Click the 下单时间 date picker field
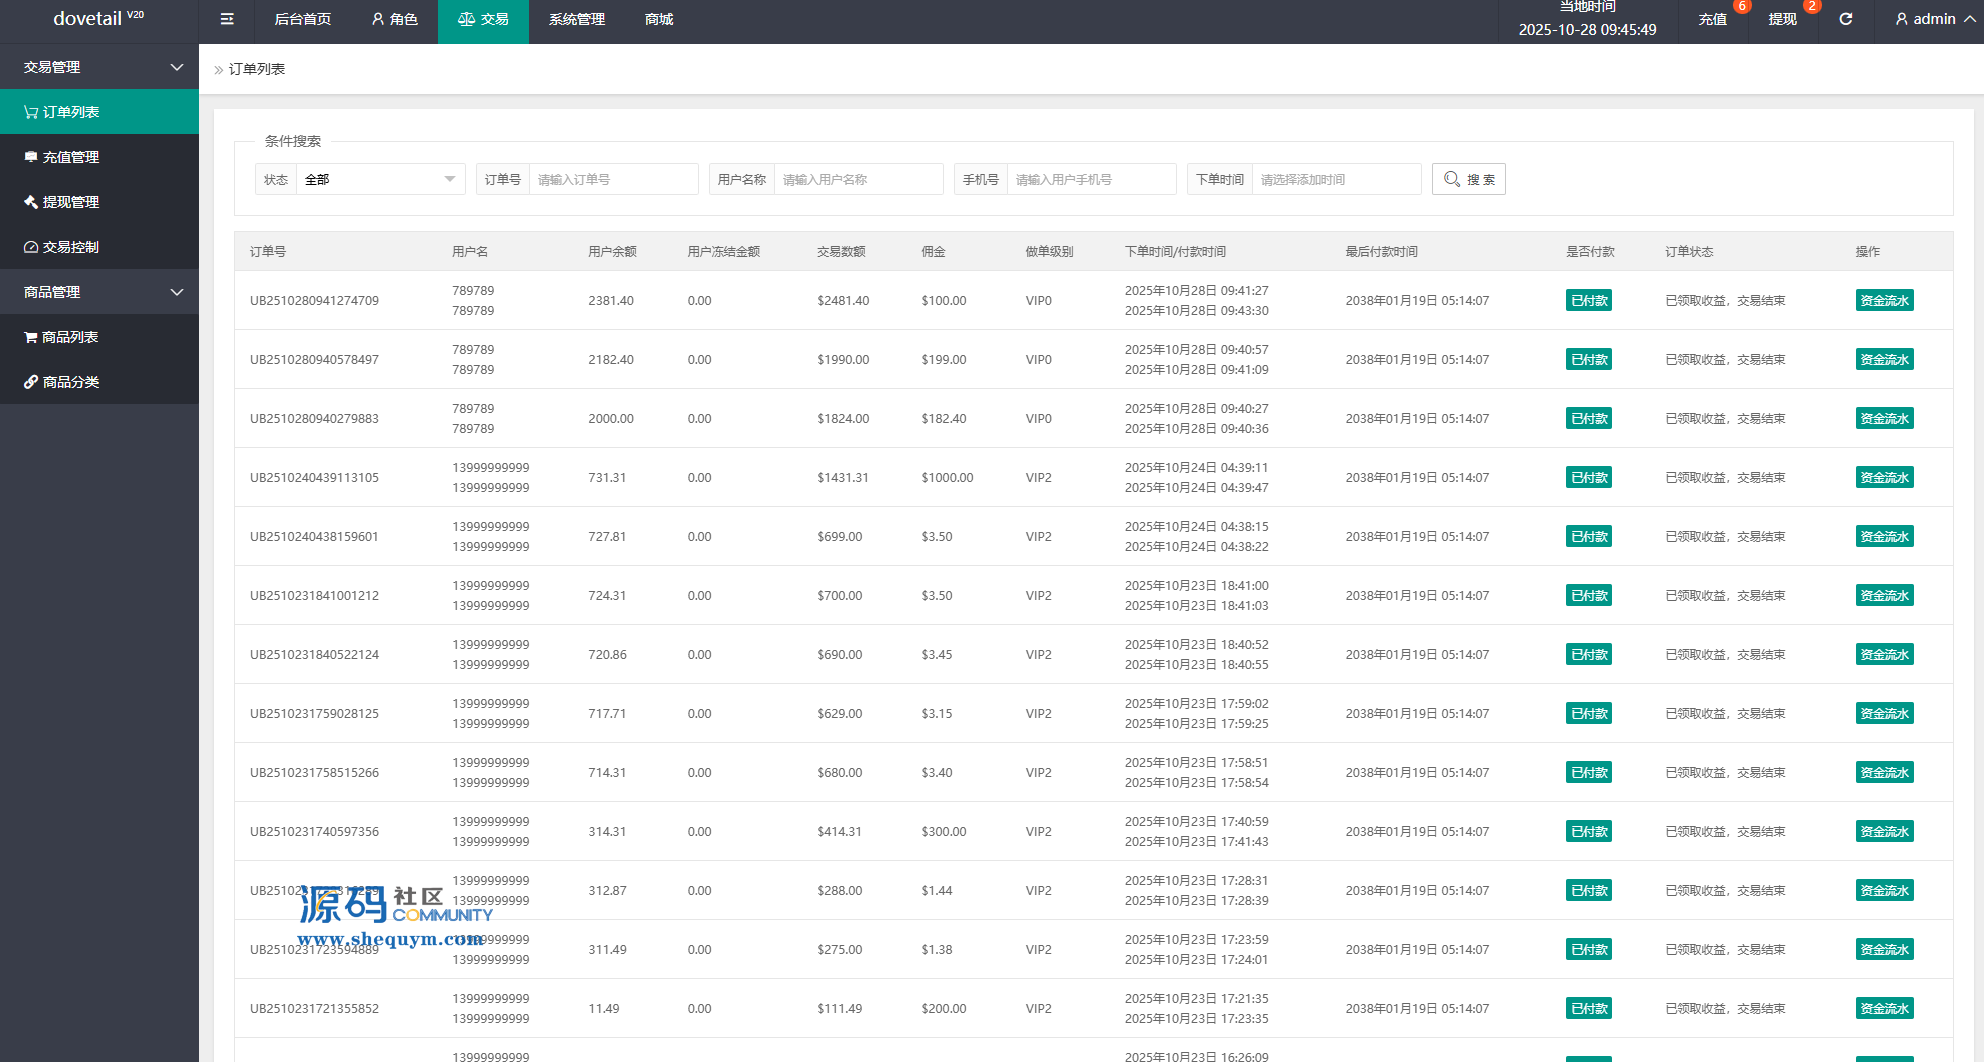1984x1062 pixels. point(1335,179)
